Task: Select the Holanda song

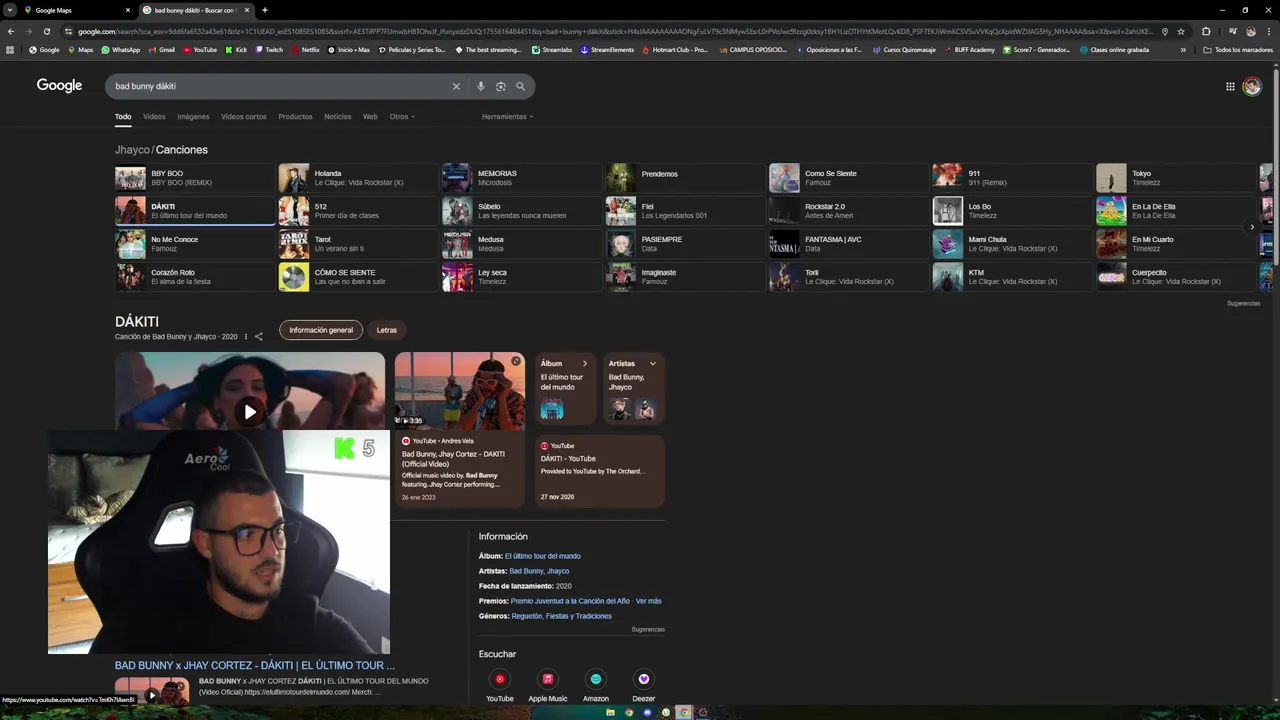Action: click(x=358, y=178)
